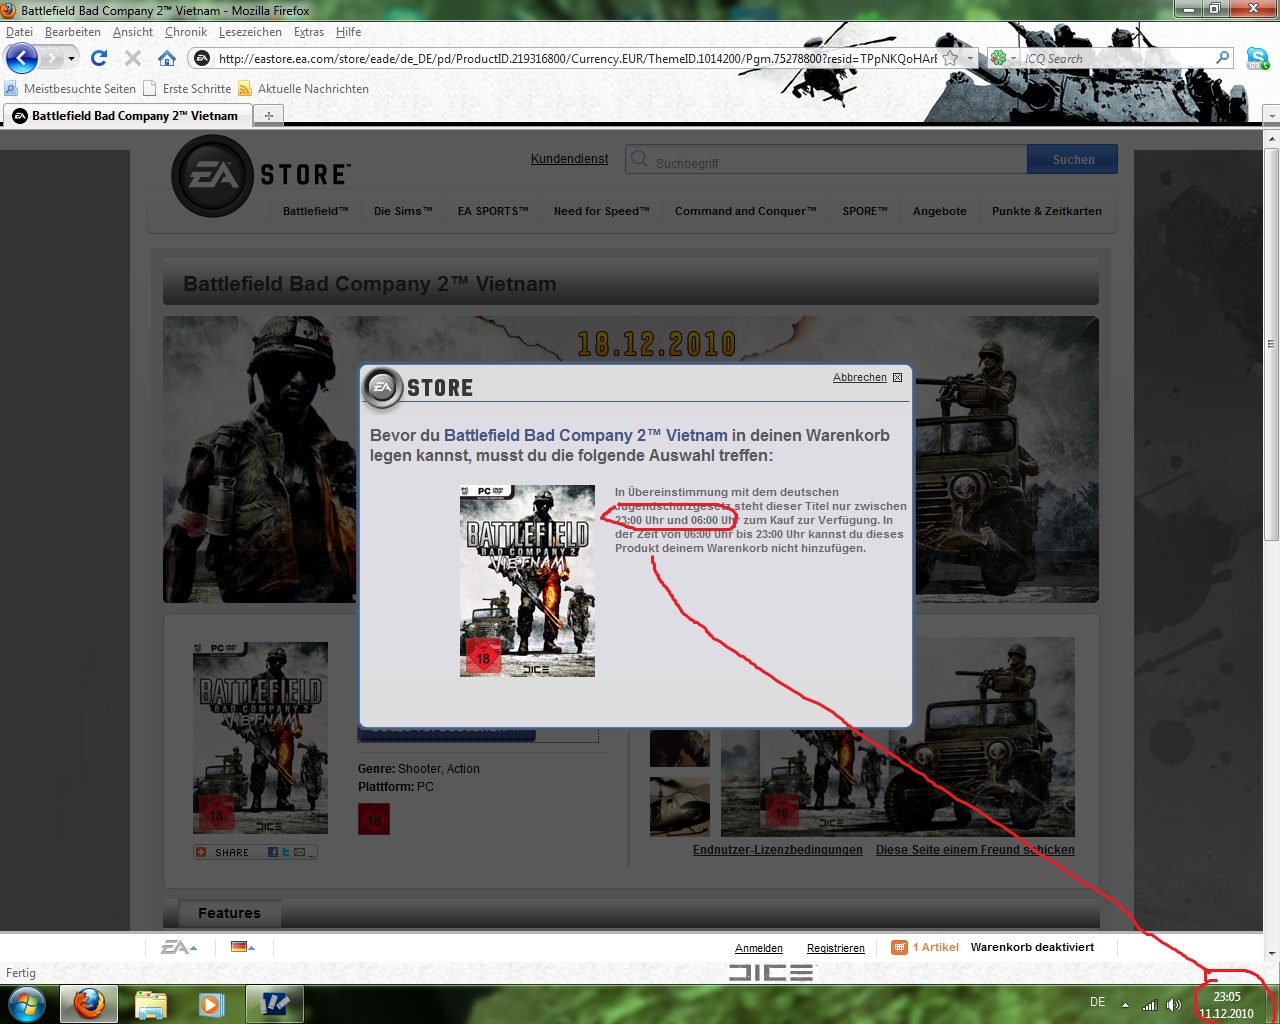The image size is (1280, 1024).
Task: Open Aktuelle Nachrichten feed bookmark
Action: tap(303, 88)
